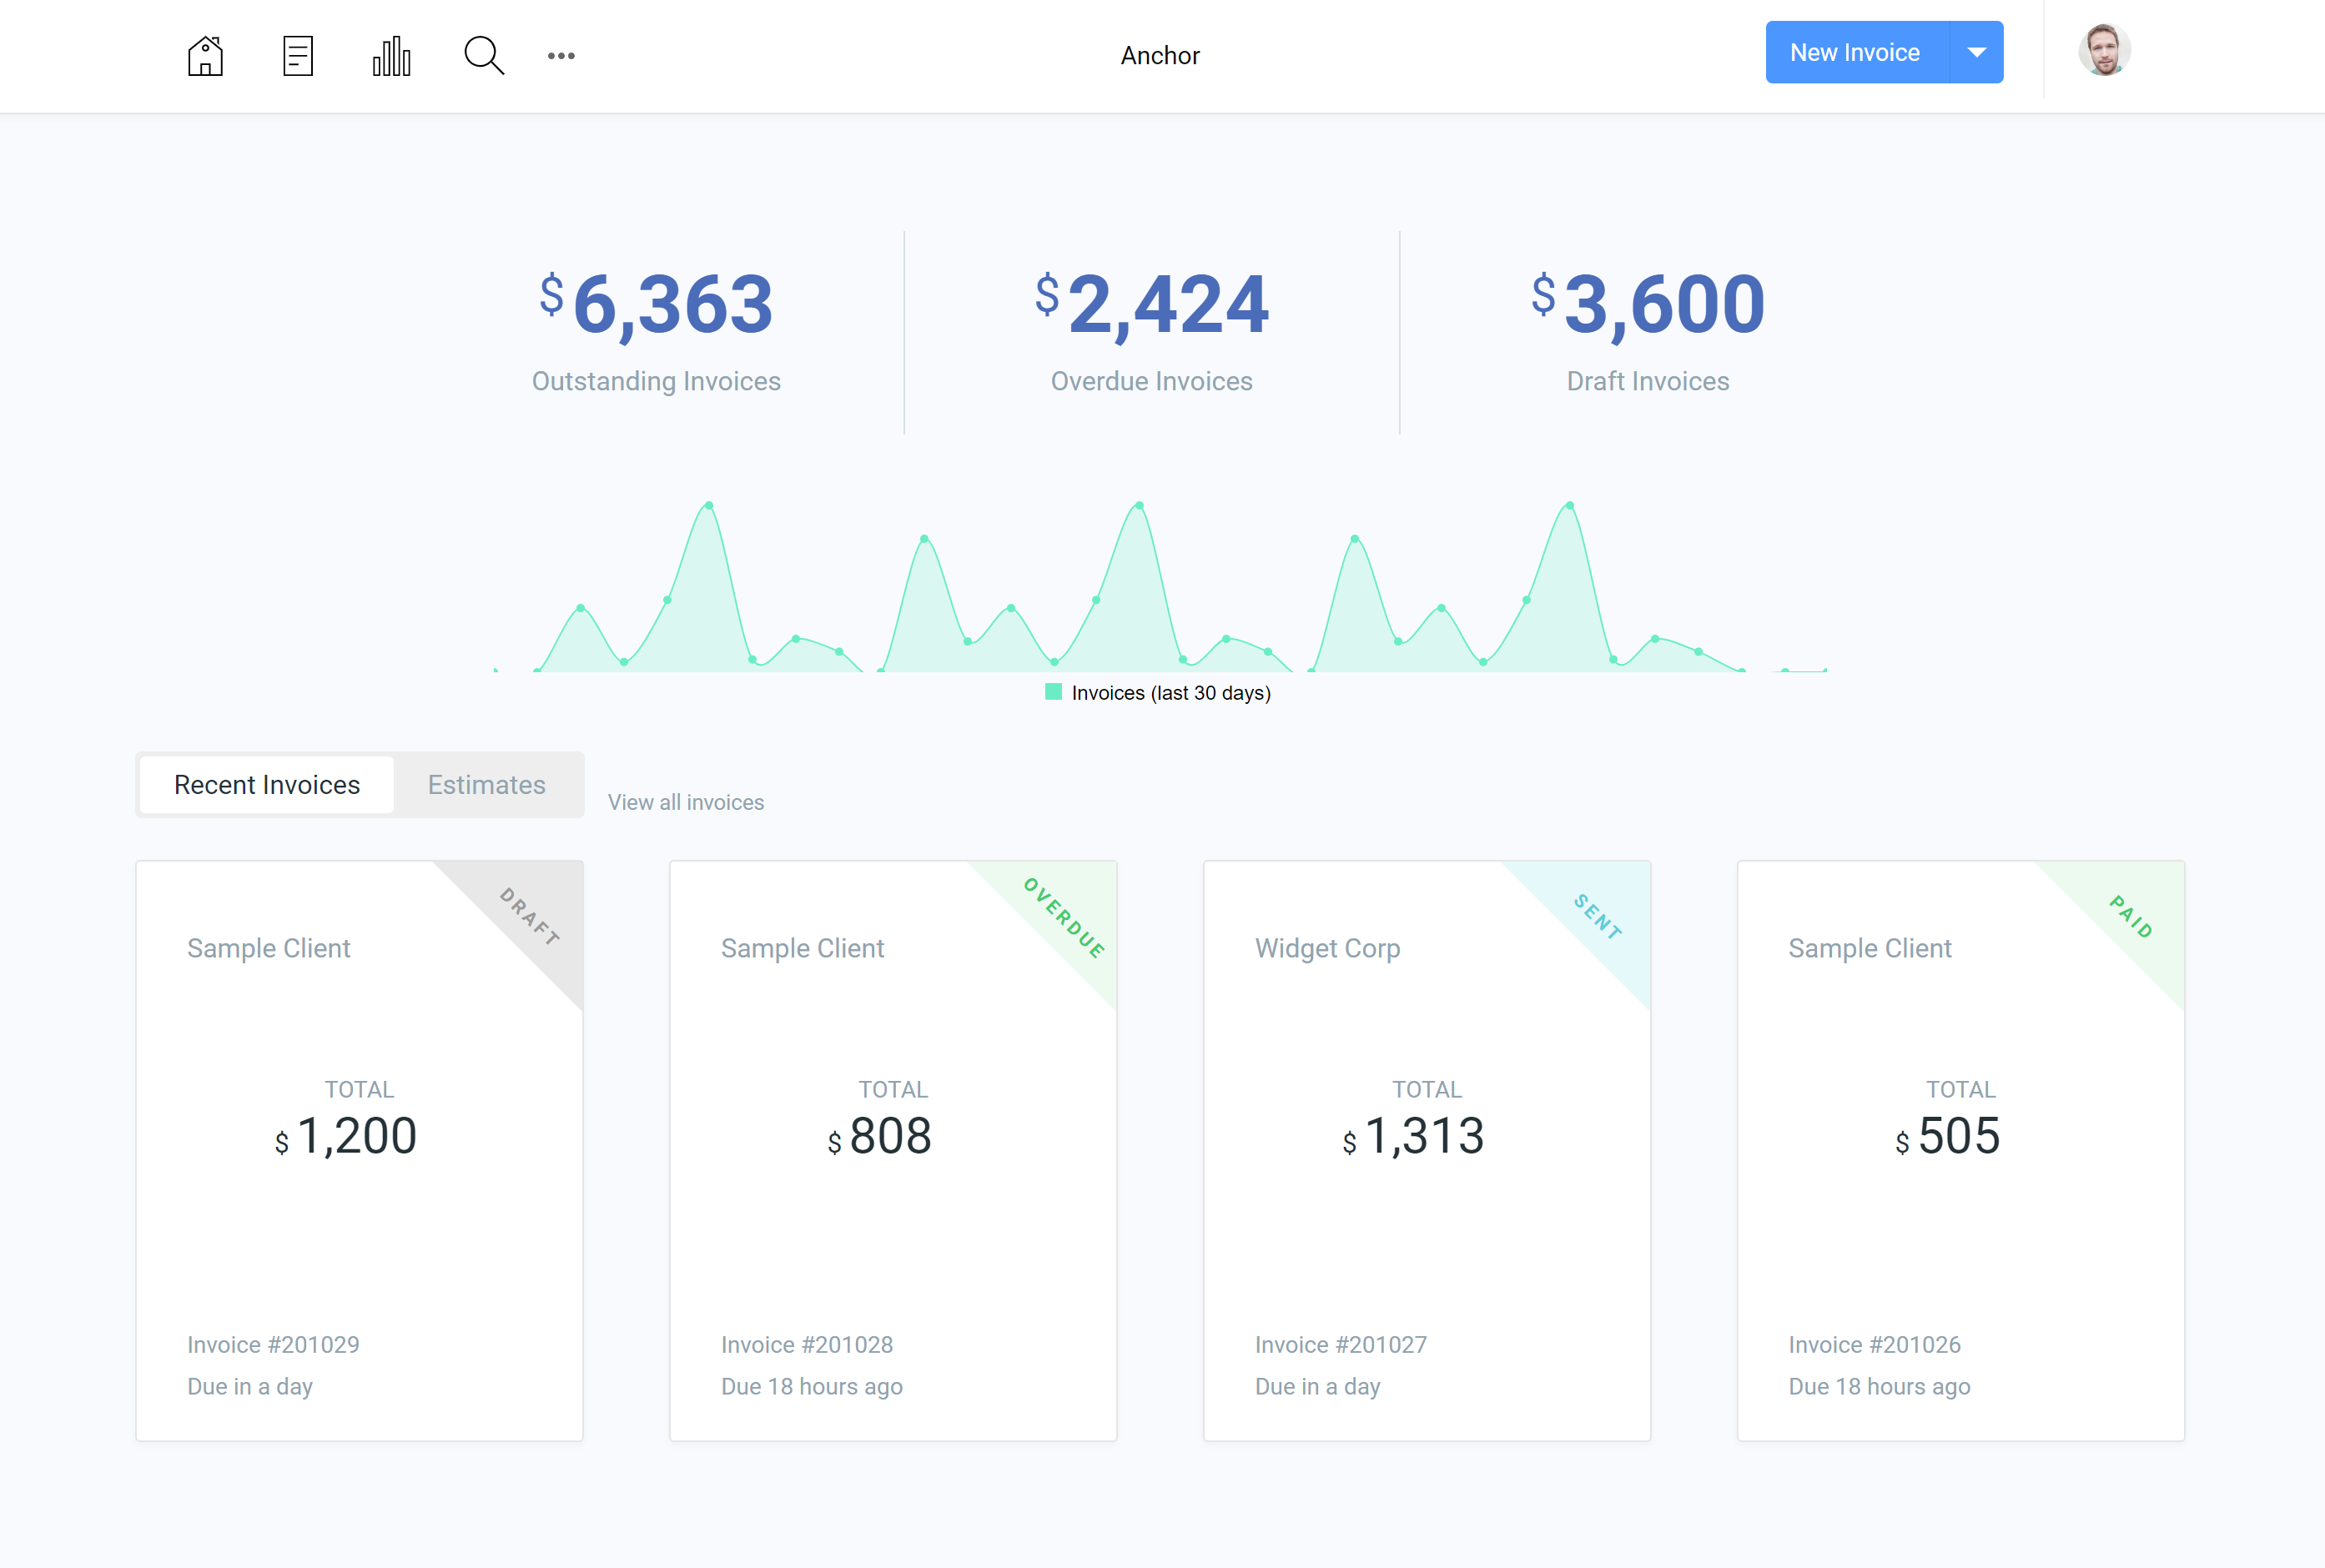This screenshot has height=1568, width=2325.
Task: Open draft Invoice #201029 card
Action: 359,1150
